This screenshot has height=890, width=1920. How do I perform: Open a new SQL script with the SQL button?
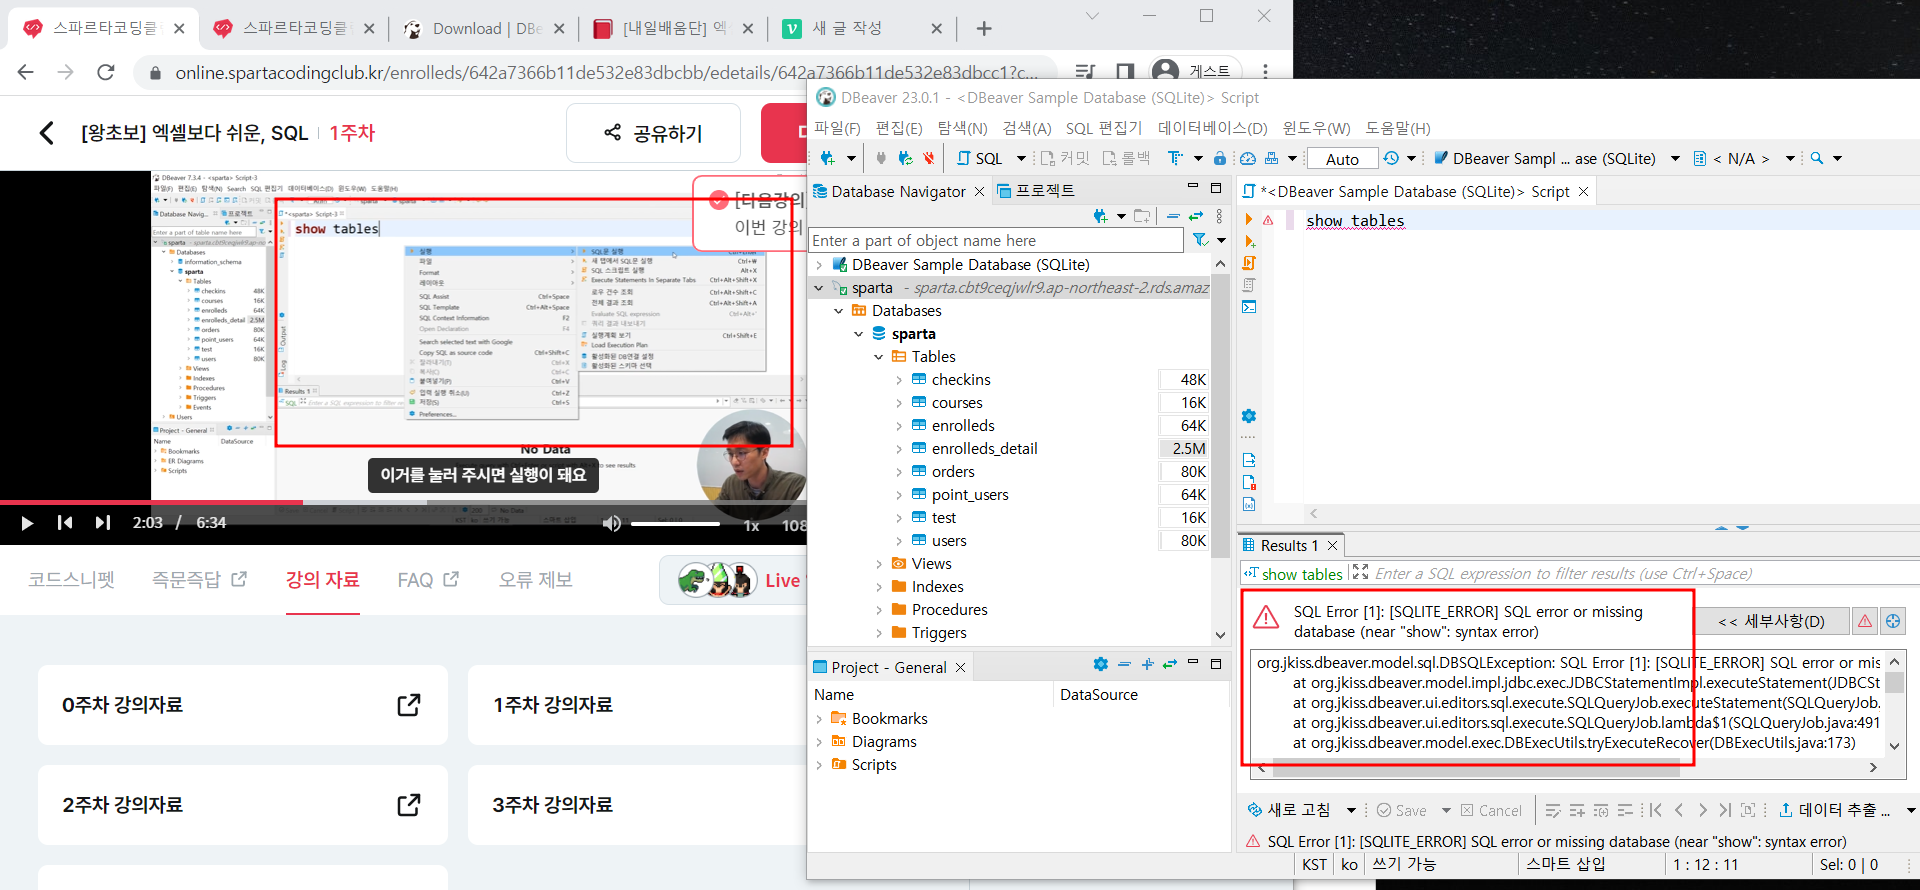pos(980,158)
